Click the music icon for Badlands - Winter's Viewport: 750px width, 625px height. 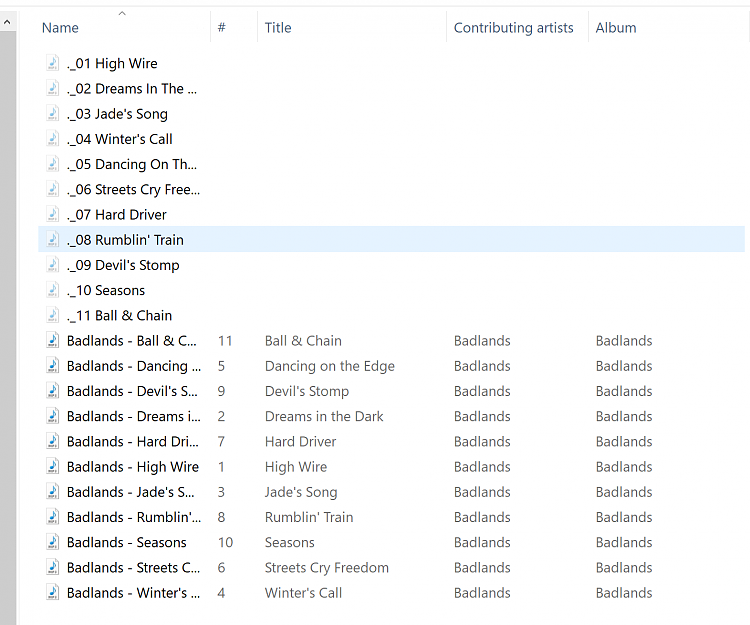(53, 593)
